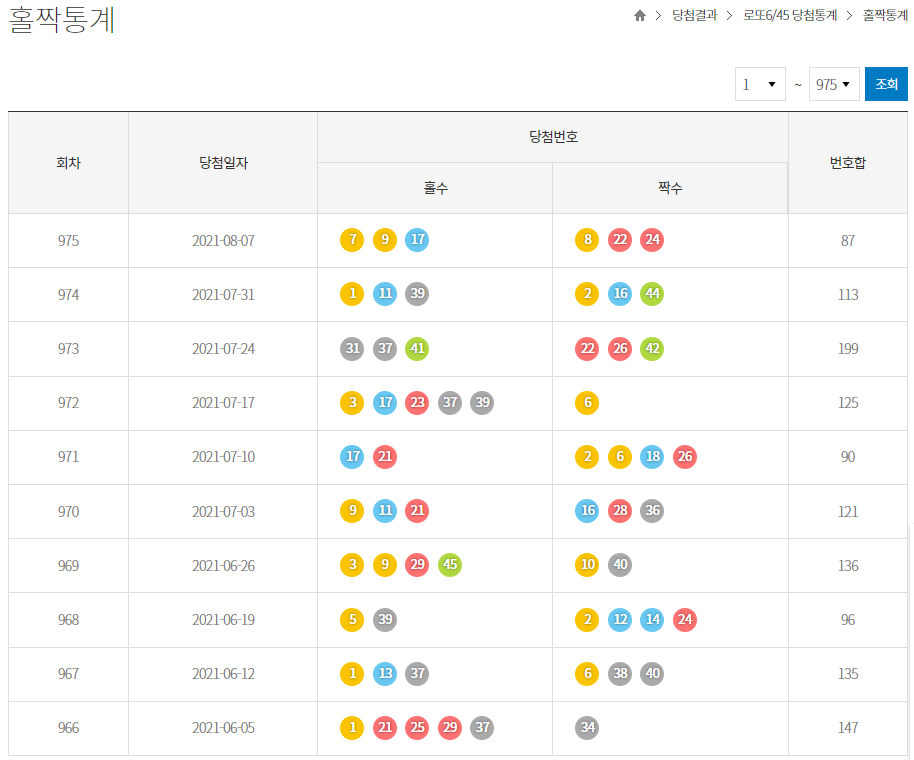Select round number 973 cell
The width and height of the screenshot is (914, 760).
coord(68,349)
